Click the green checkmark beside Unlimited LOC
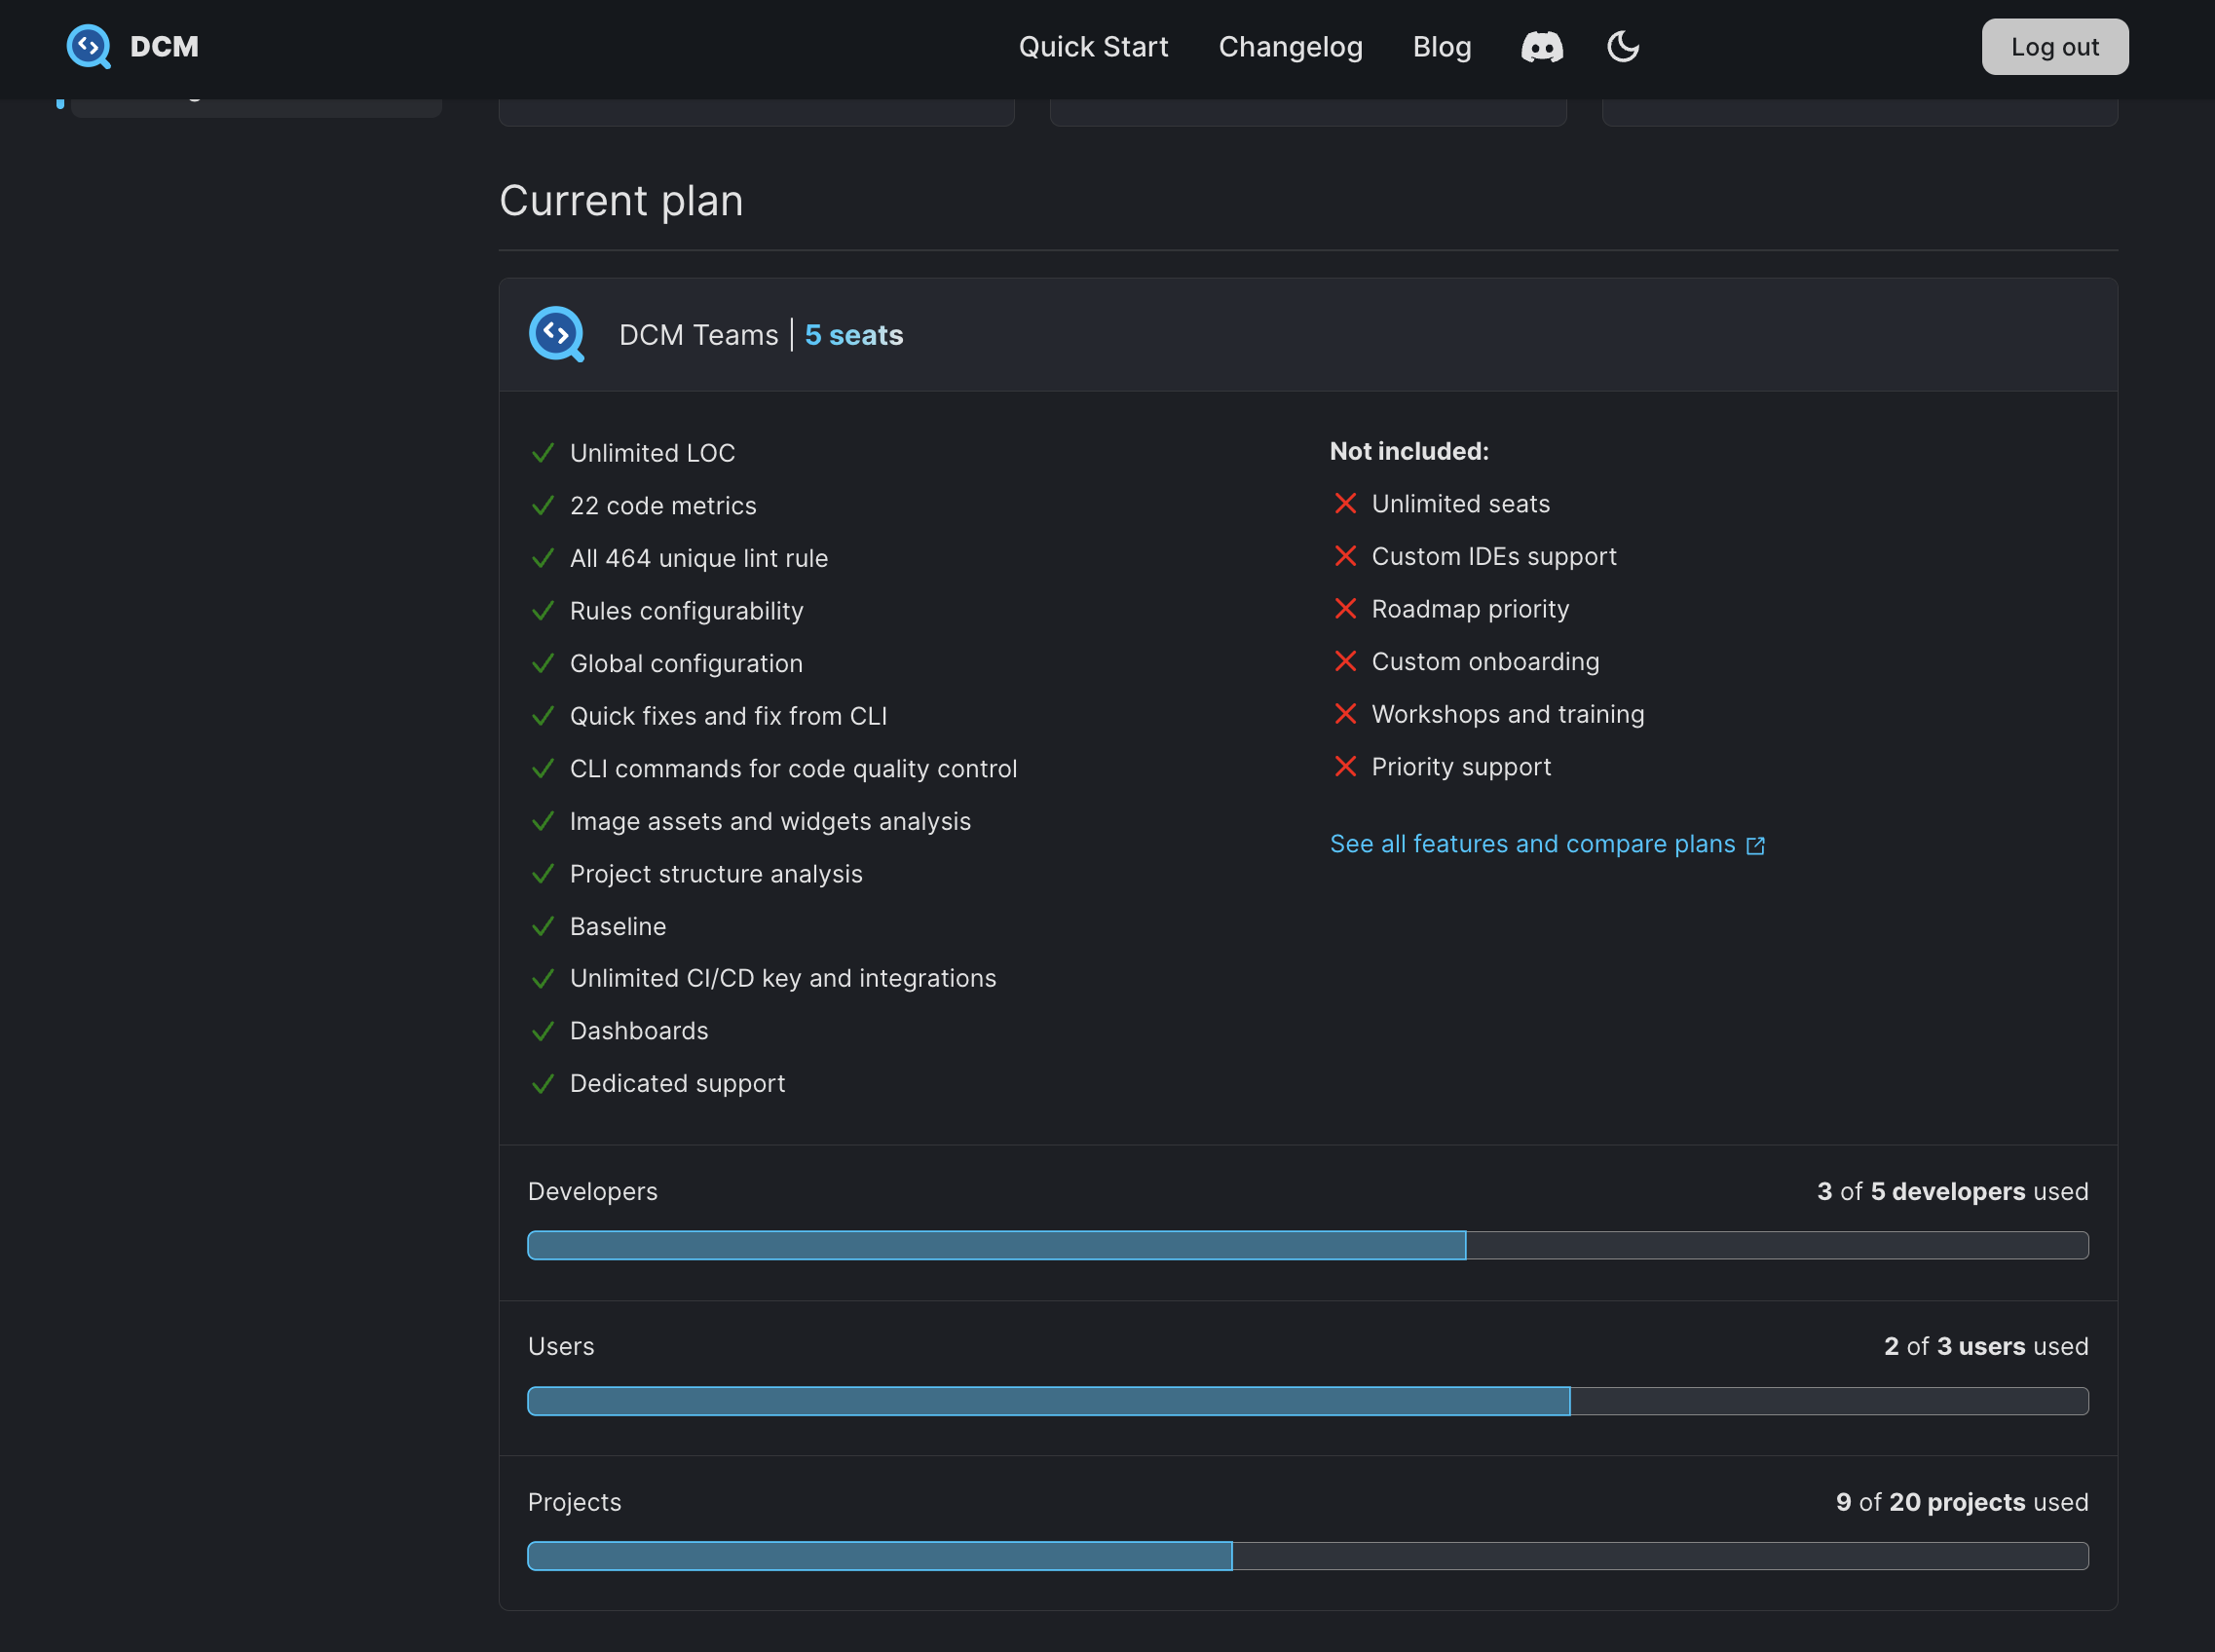This screenshot has width=2215, height=1652. (x=542, y=453)
